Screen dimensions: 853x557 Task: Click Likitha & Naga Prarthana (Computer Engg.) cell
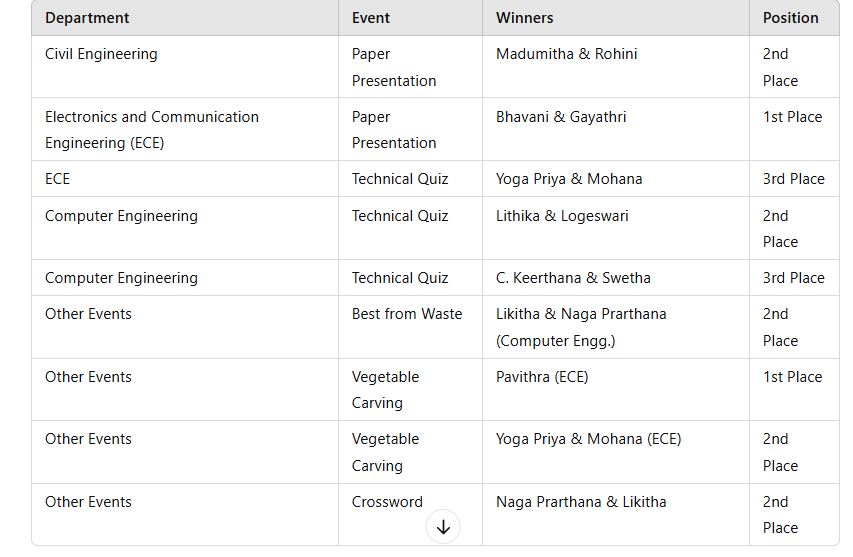615,327
